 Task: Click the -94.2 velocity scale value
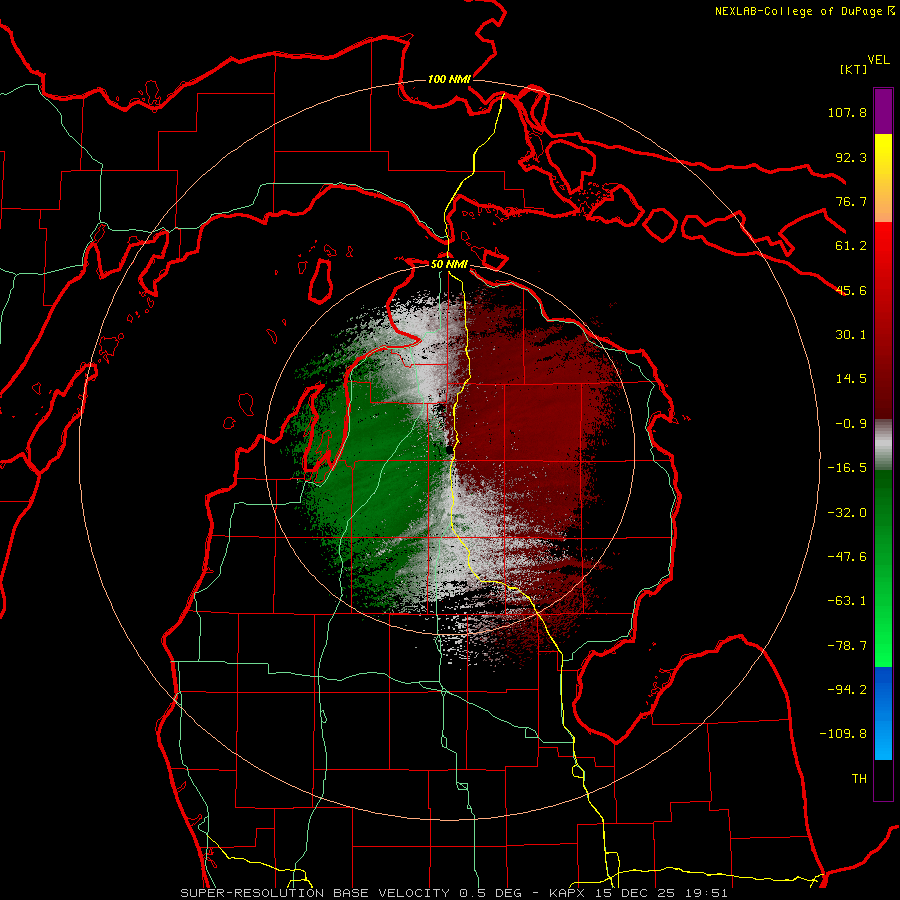[847, 690]
